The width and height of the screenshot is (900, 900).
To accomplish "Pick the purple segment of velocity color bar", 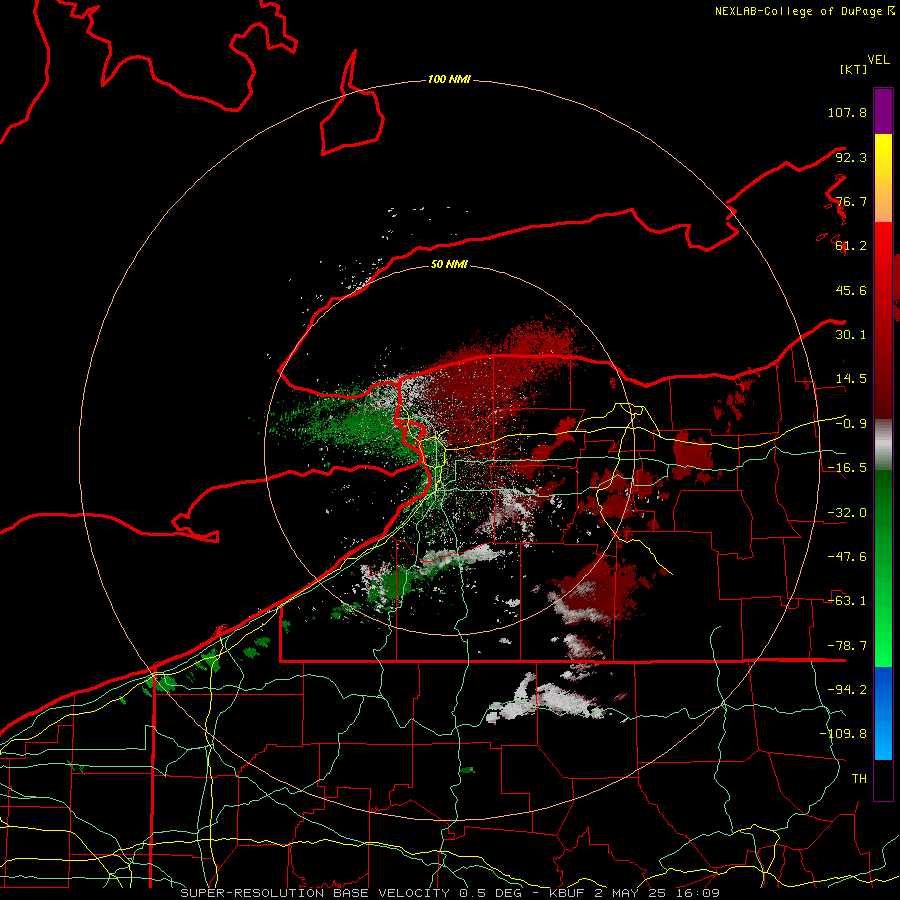I will 883,111.
